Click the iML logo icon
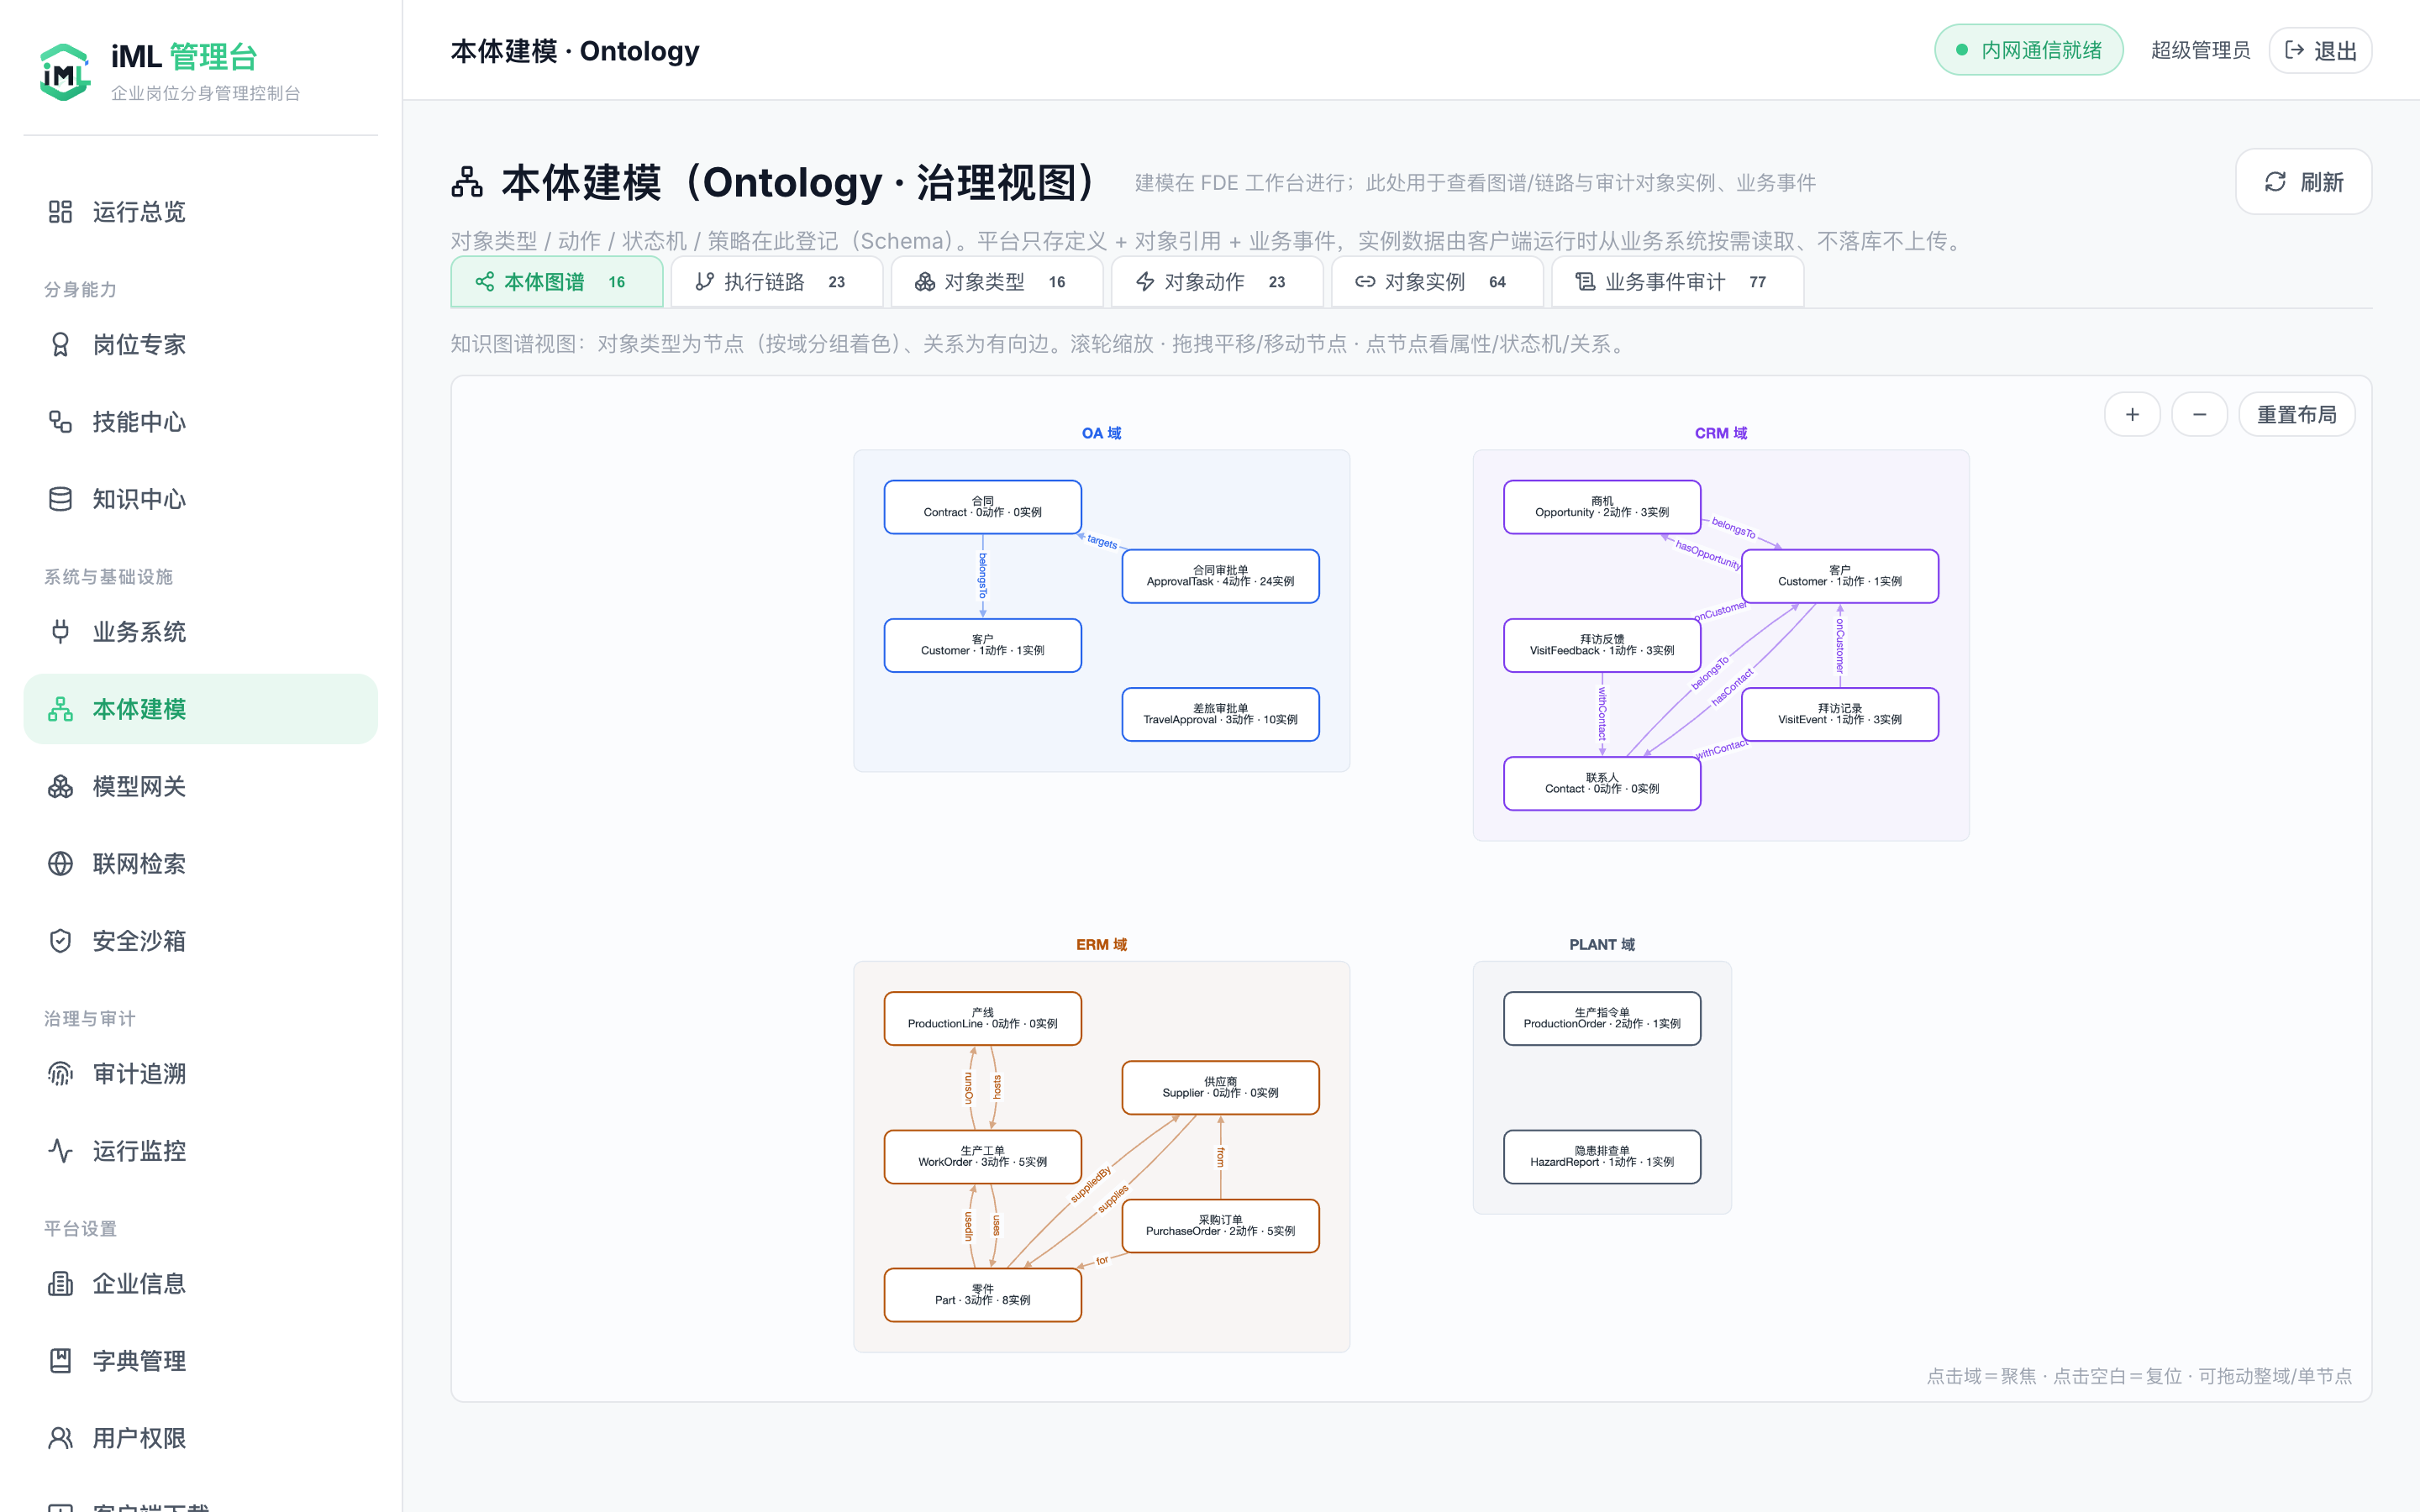This screenshot has height=1512, width=2420. tap(65, 71)
